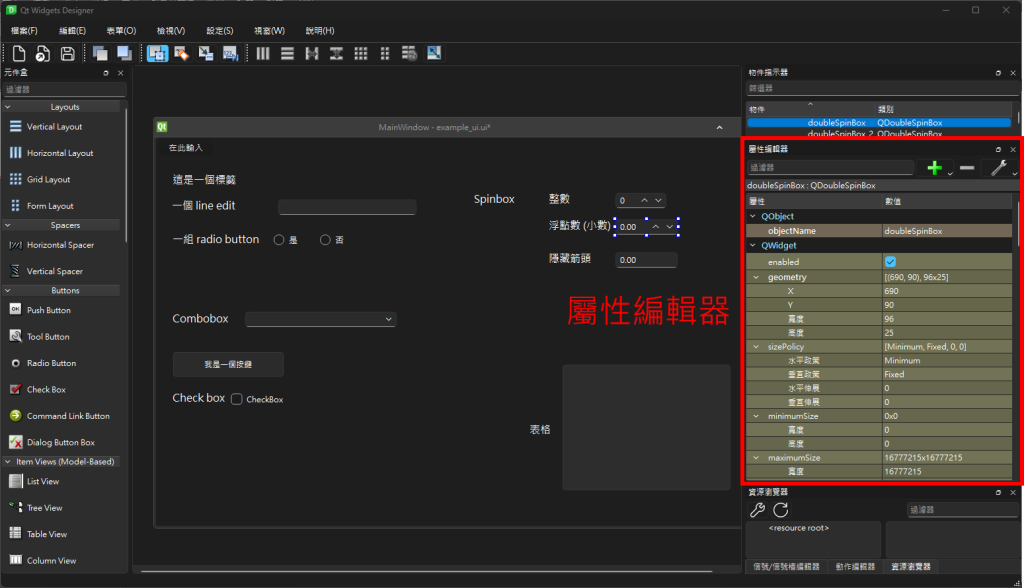Open the 設定(S) menu

220,31
